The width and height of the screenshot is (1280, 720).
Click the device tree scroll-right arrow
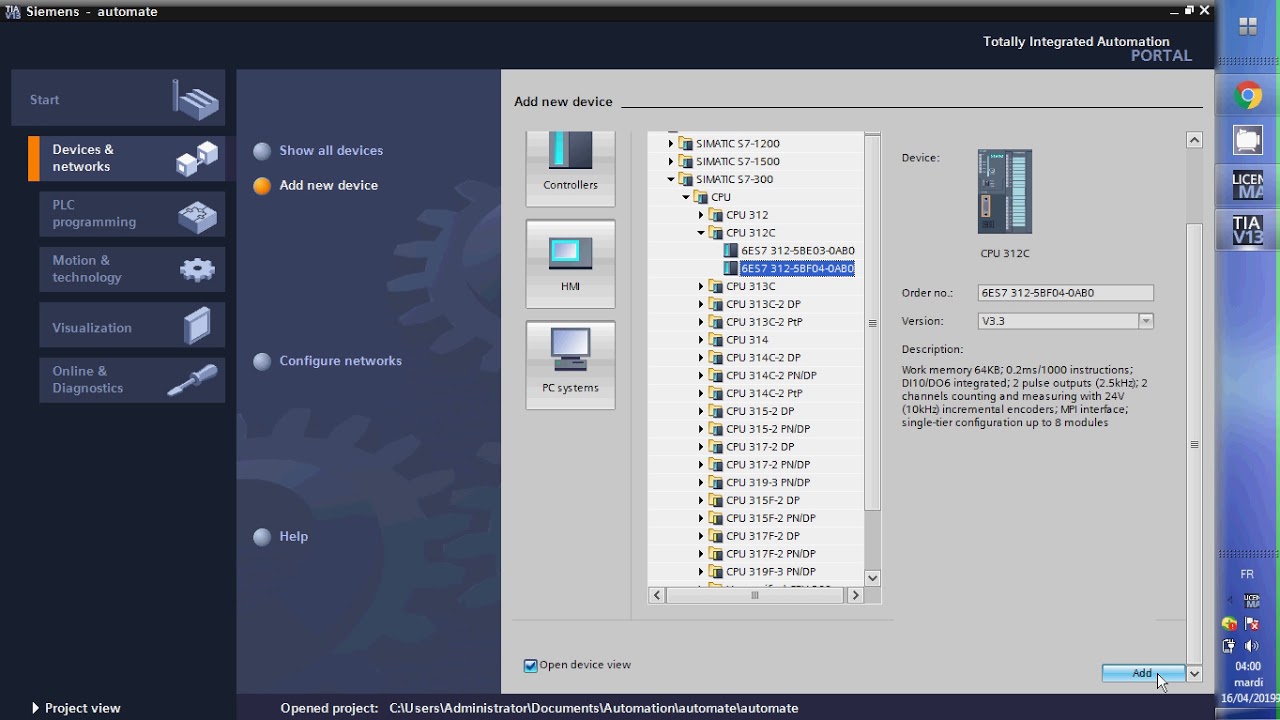click(855, 595)
